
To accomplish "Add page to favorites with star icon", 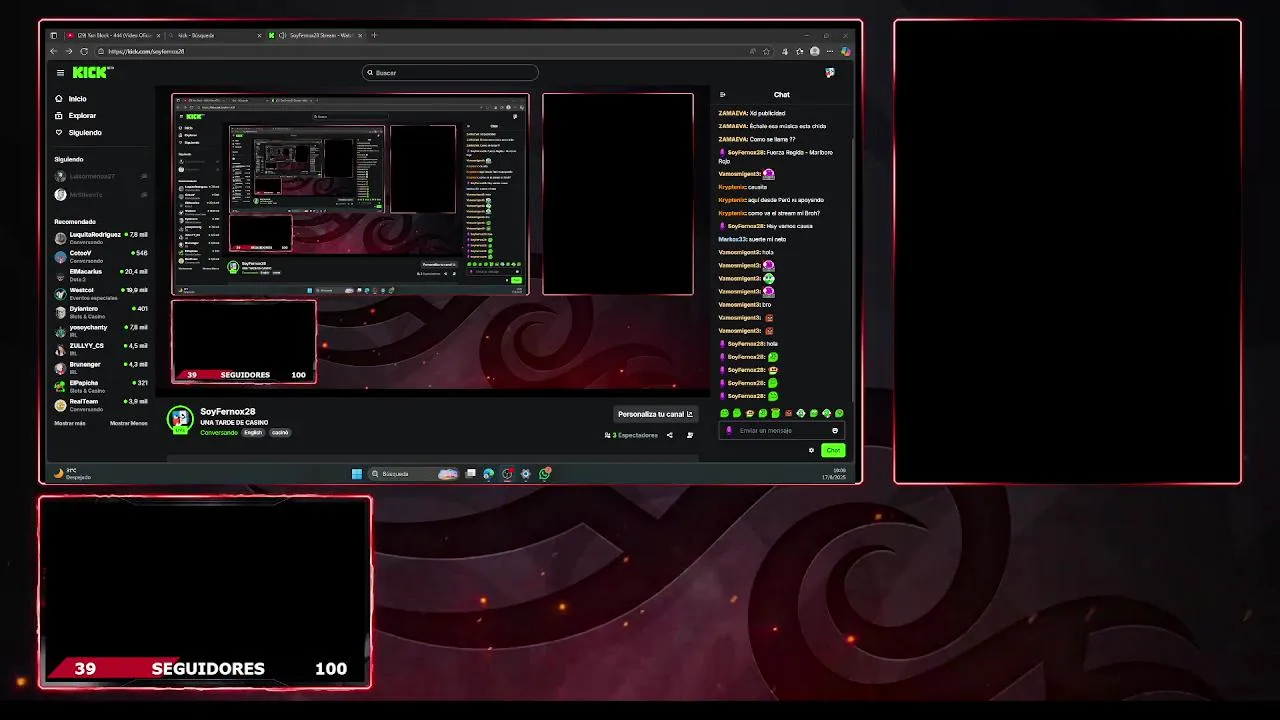I will tap(766, 51).
